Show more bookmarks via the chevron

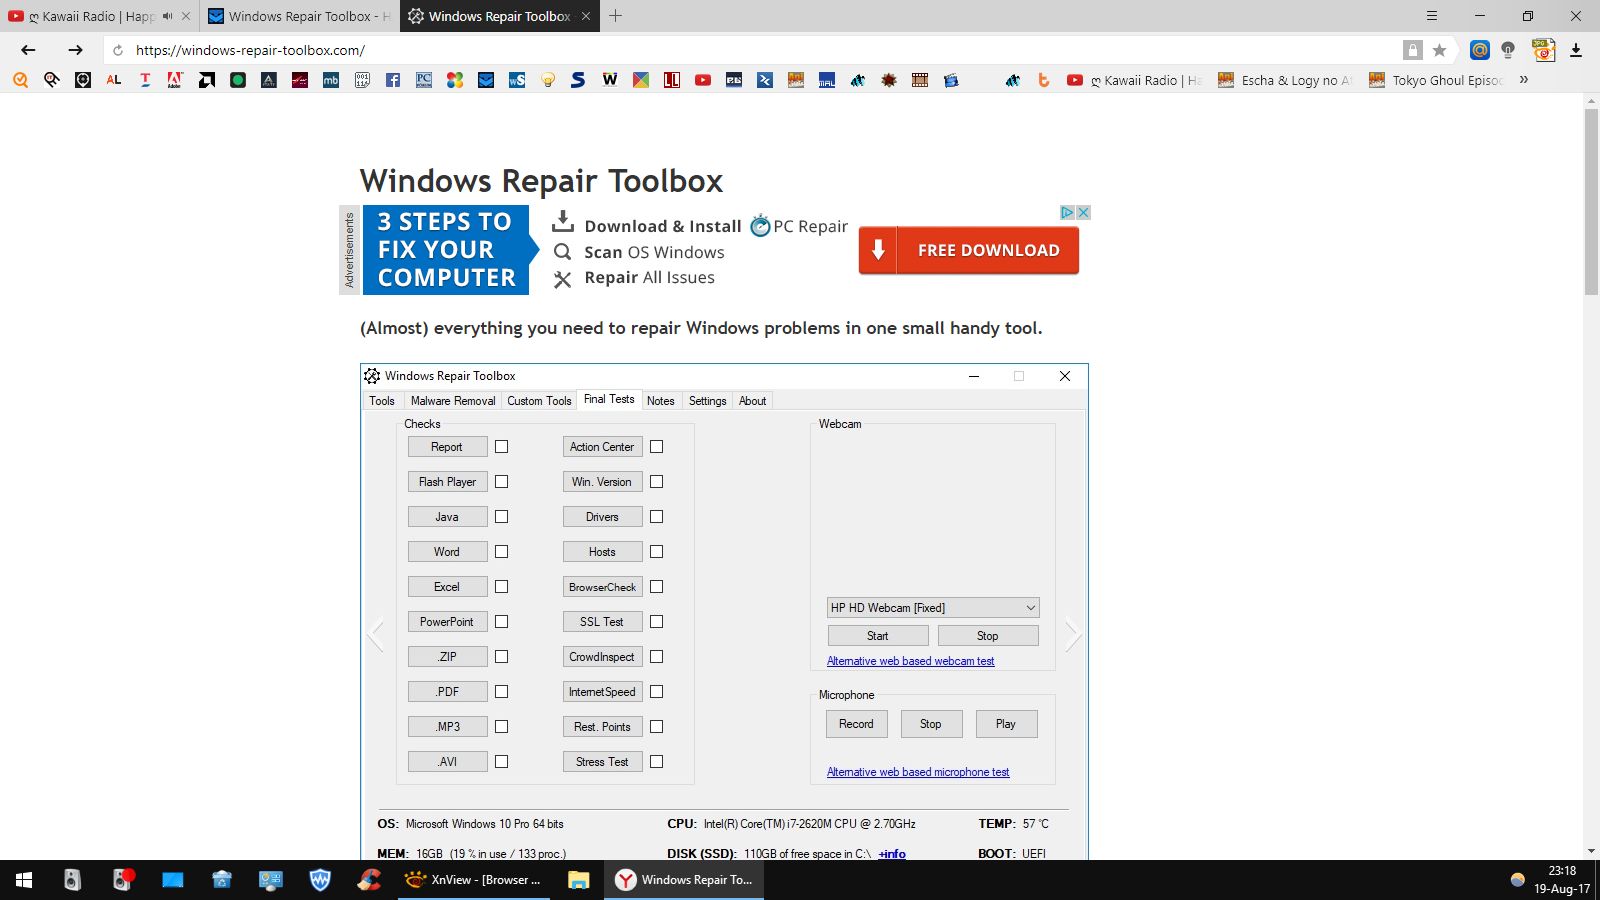tap(1524, 80)
